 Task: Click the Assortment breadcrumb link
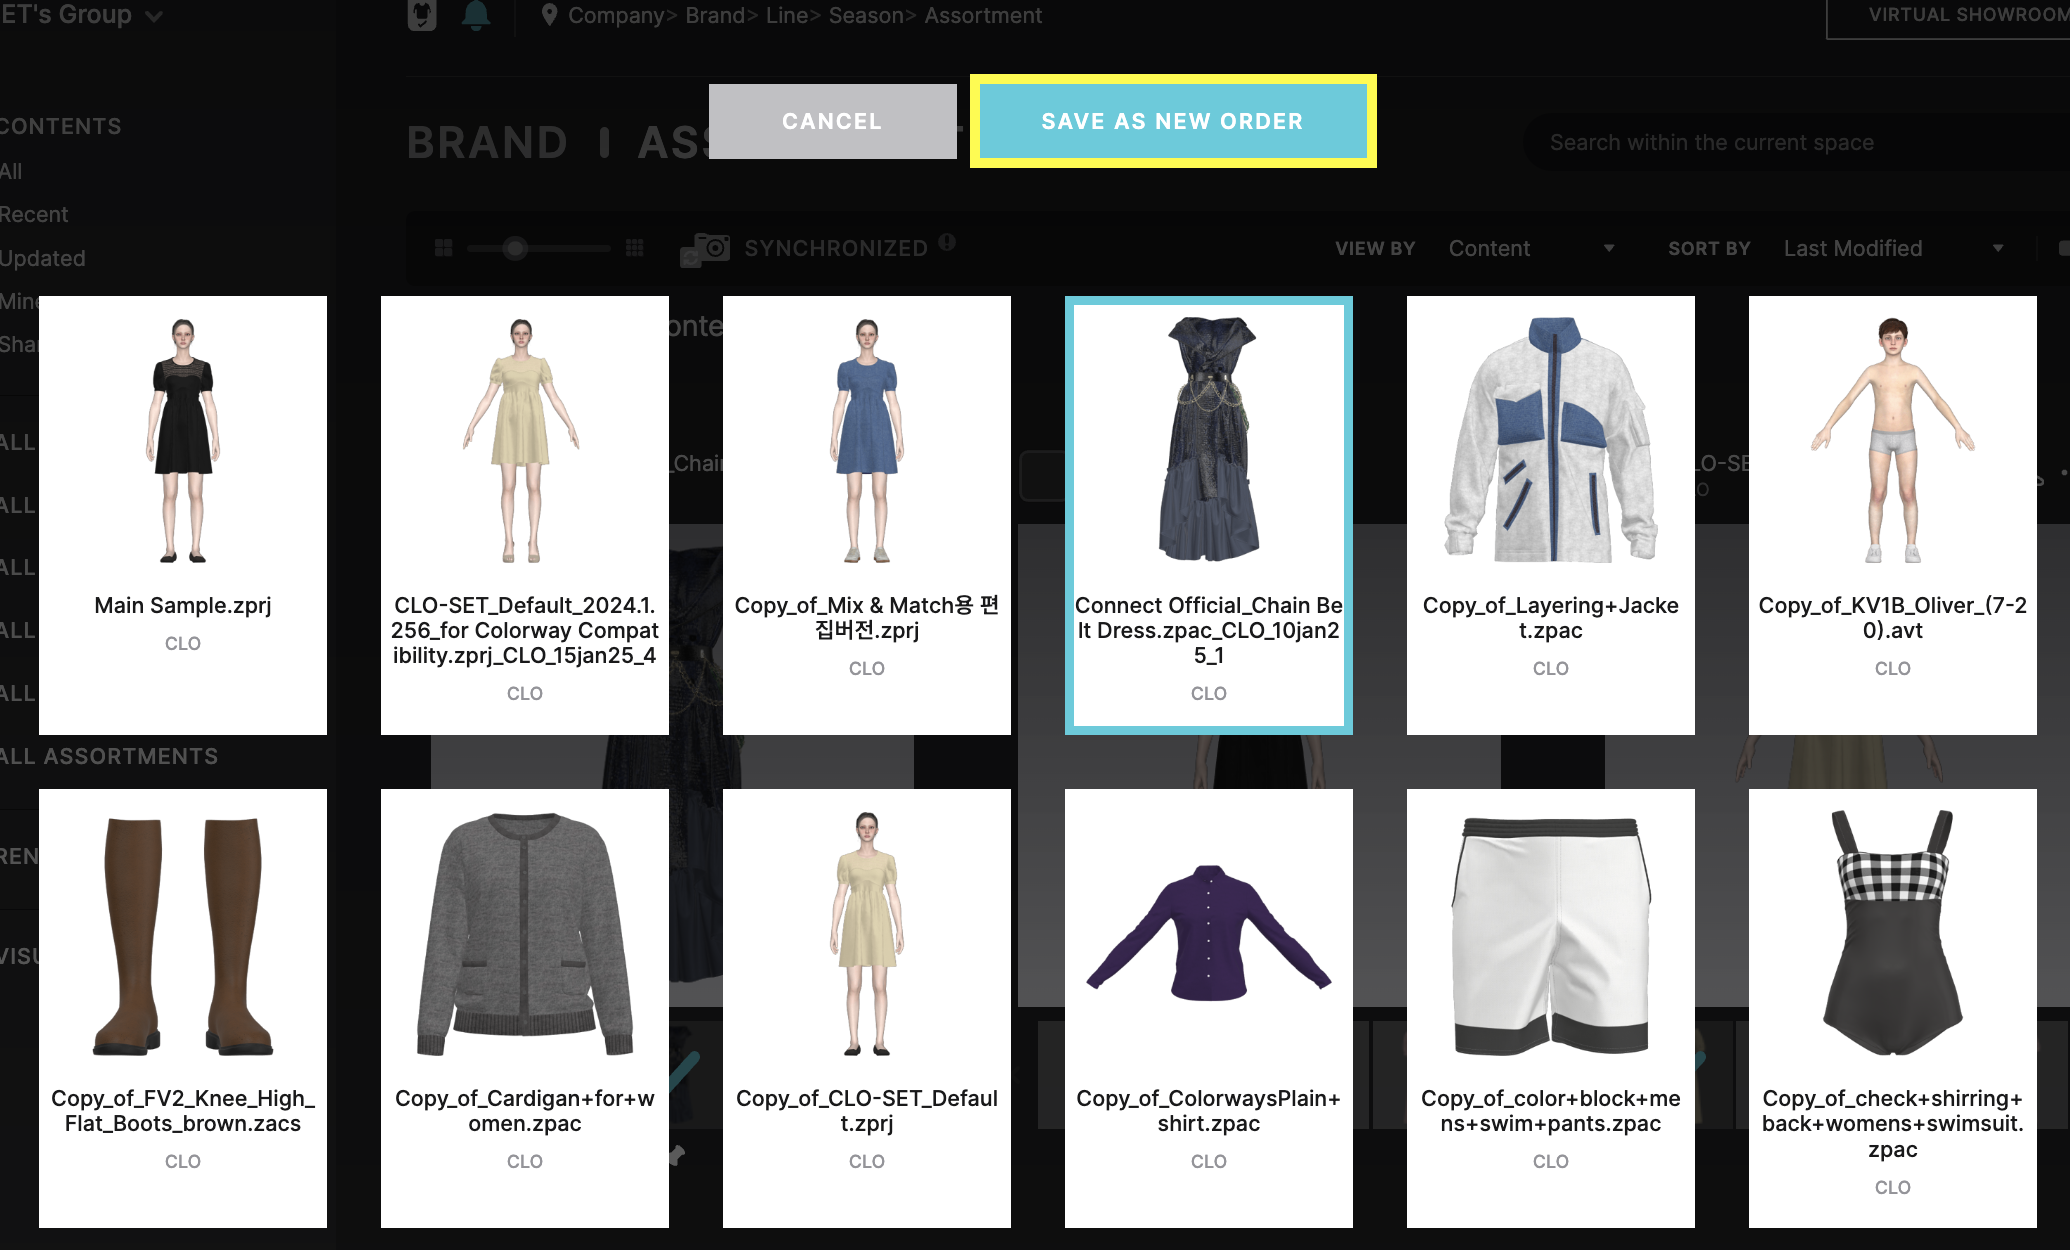point(983,16)
